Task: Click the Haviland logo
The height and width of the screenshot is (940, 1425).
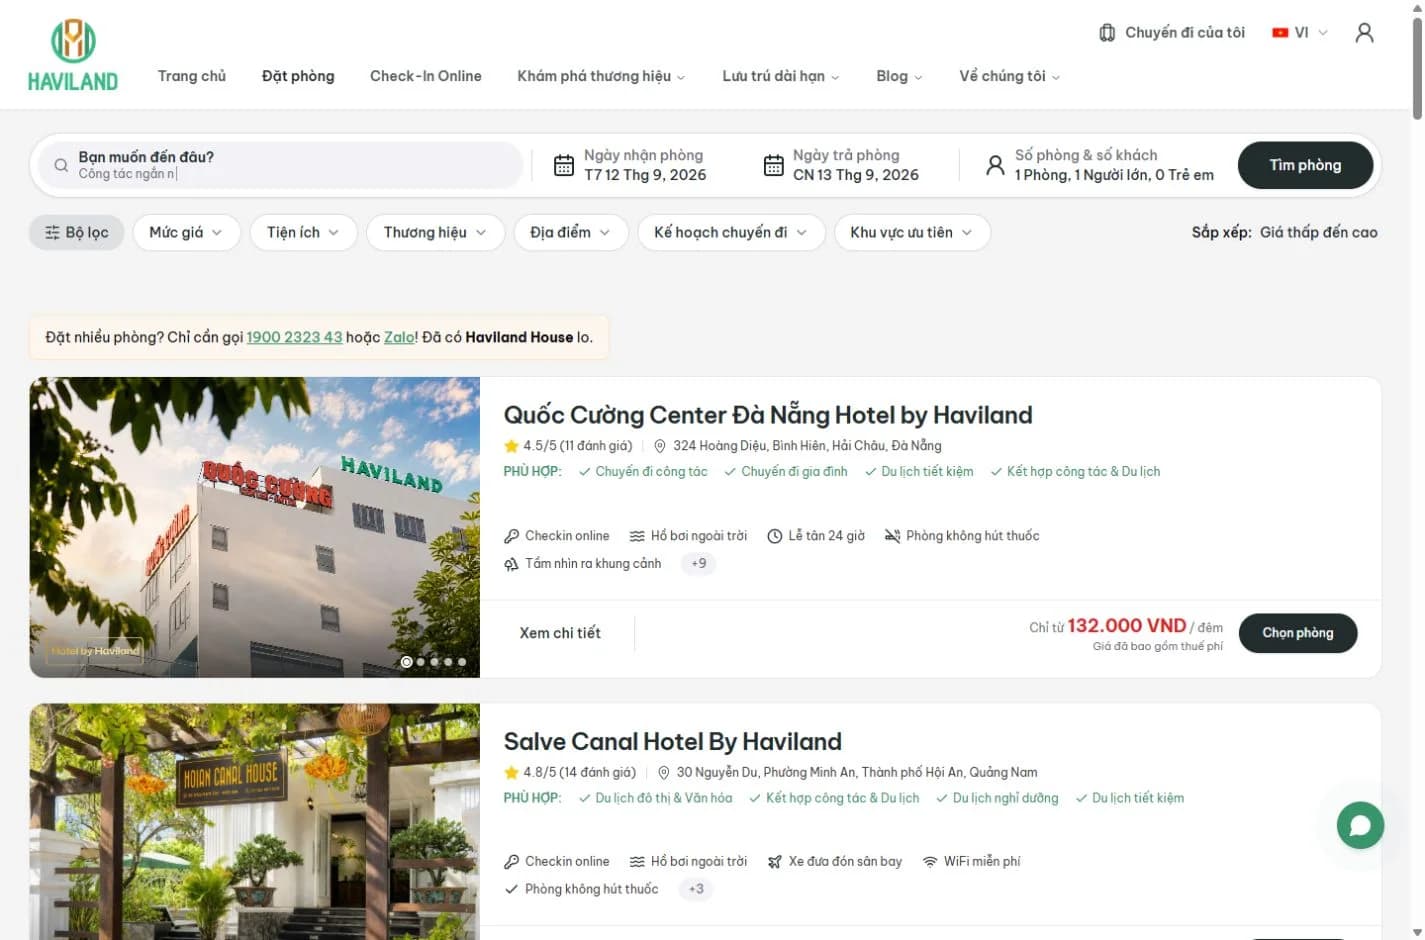Action: click(x=73, y=56)
